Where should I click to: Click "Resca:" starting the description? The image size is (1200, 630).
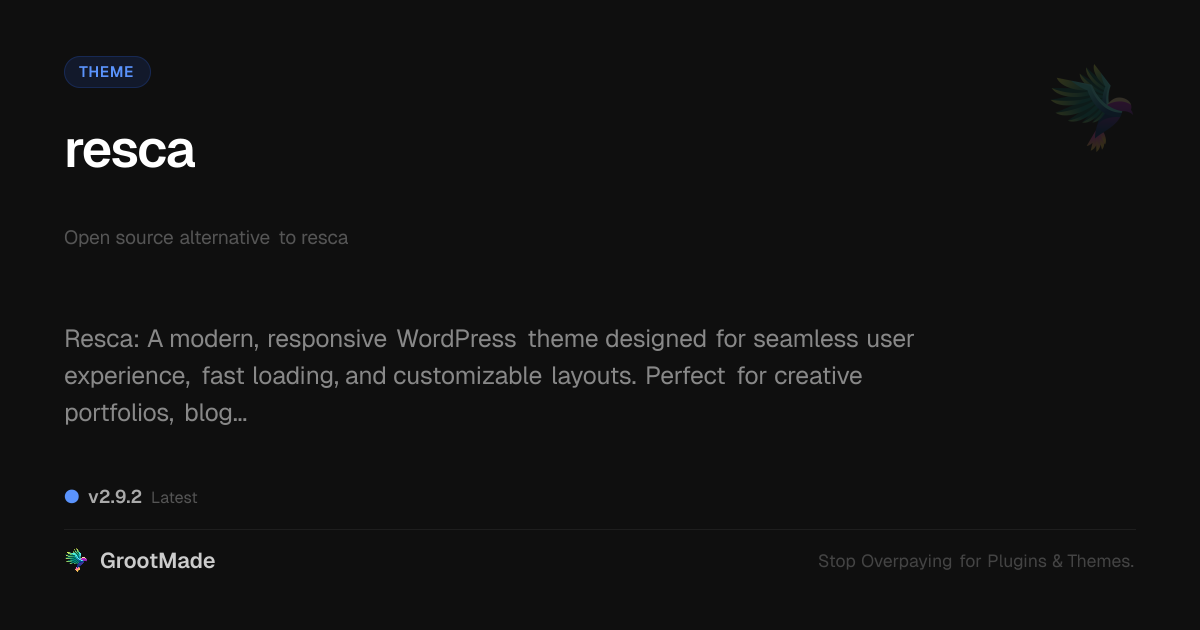coord(101,339)
